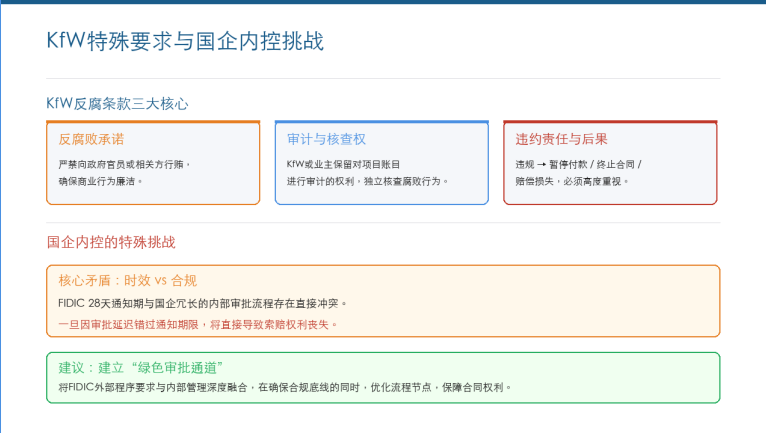Image resolution: width=766 pixels, height=433 pixels.
Task: Select the line '严禁向政府官员或相关方行贿，'
Action: tap(124, 165)
